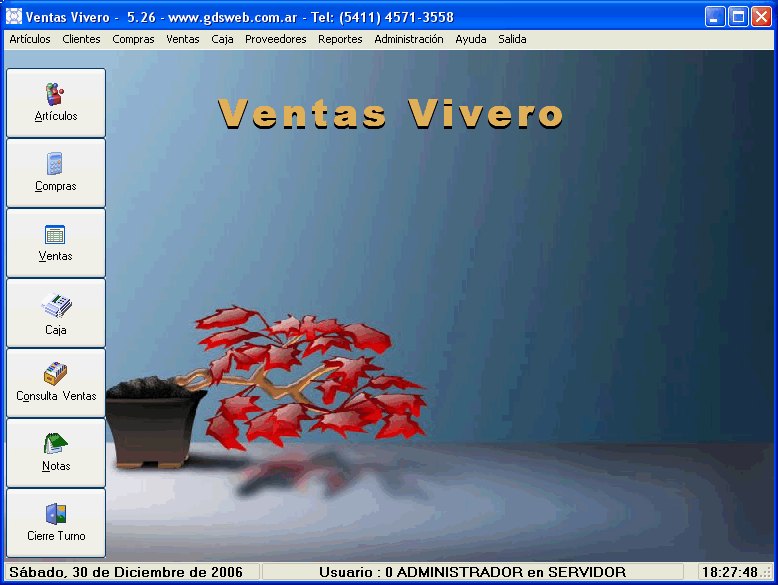Open the Proveedores menu

(x=275, y=39)
